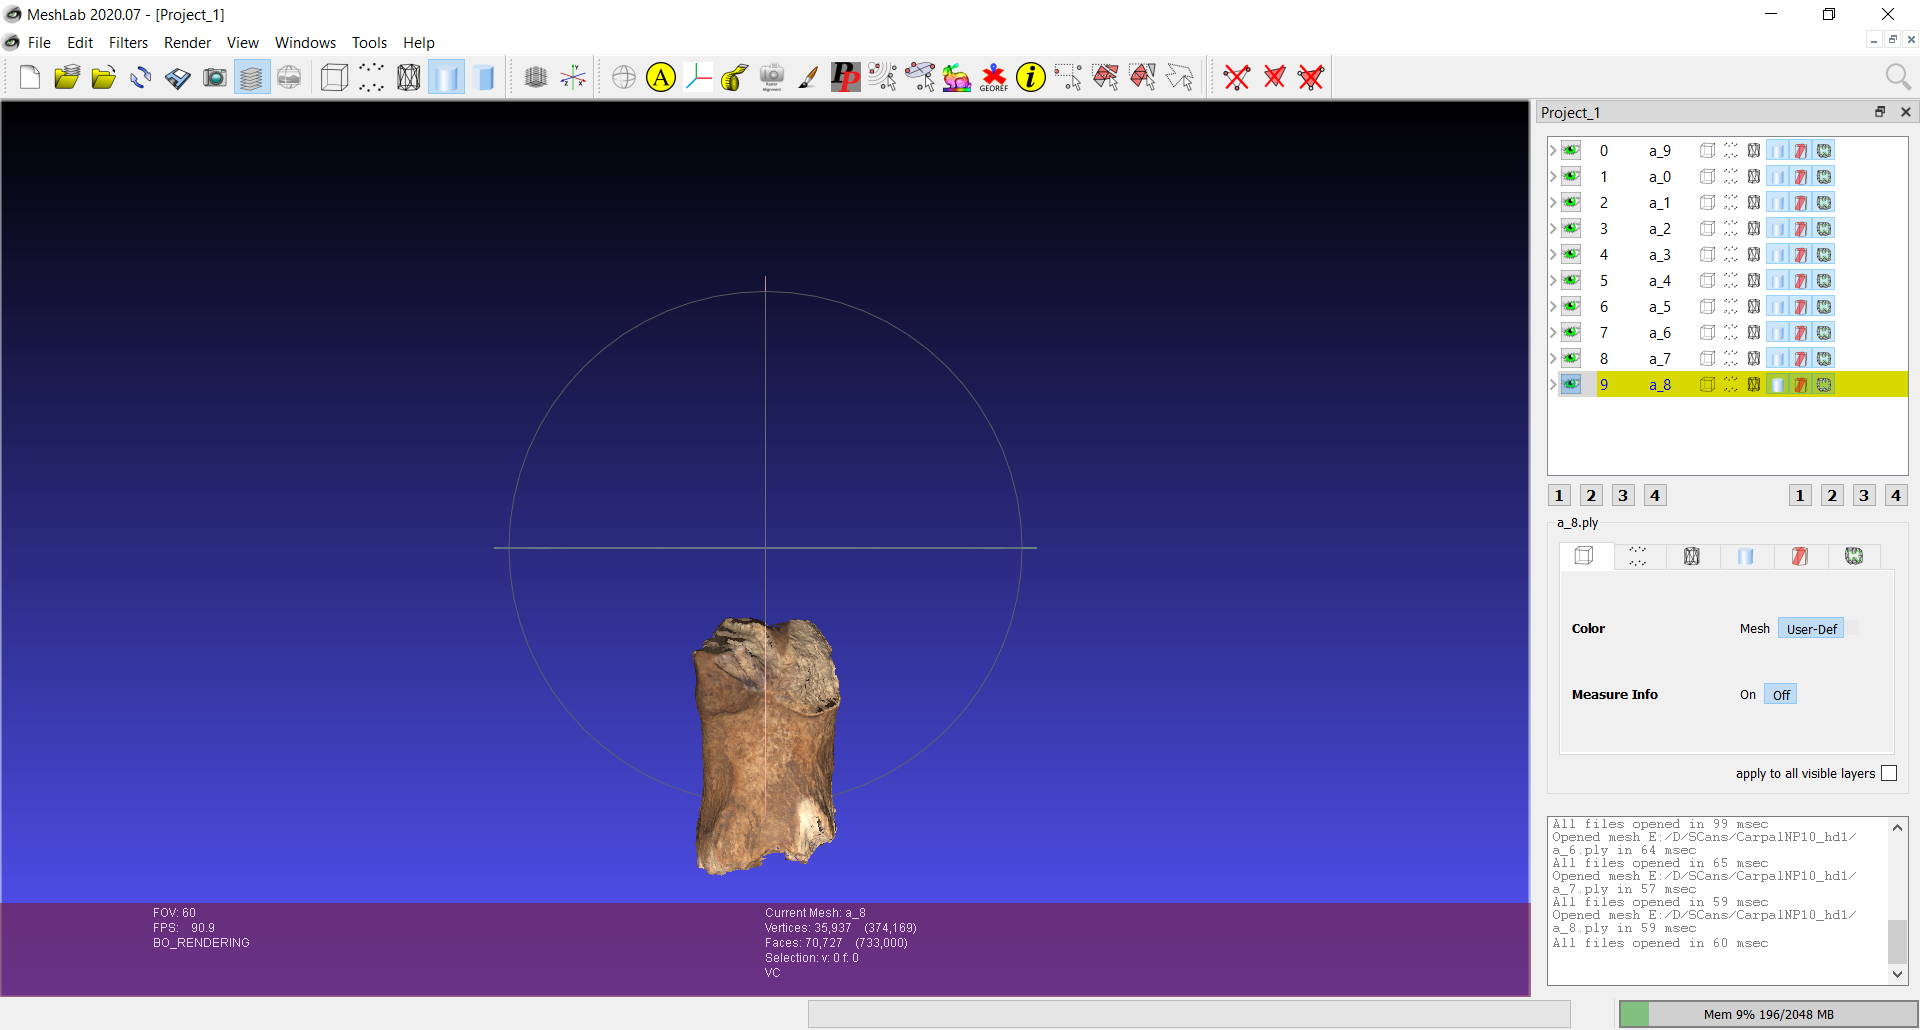Viewport: 1920px width, 1030px height.
Task: Toggle the layer dialog toolbar icon
Action: (252, 77)
